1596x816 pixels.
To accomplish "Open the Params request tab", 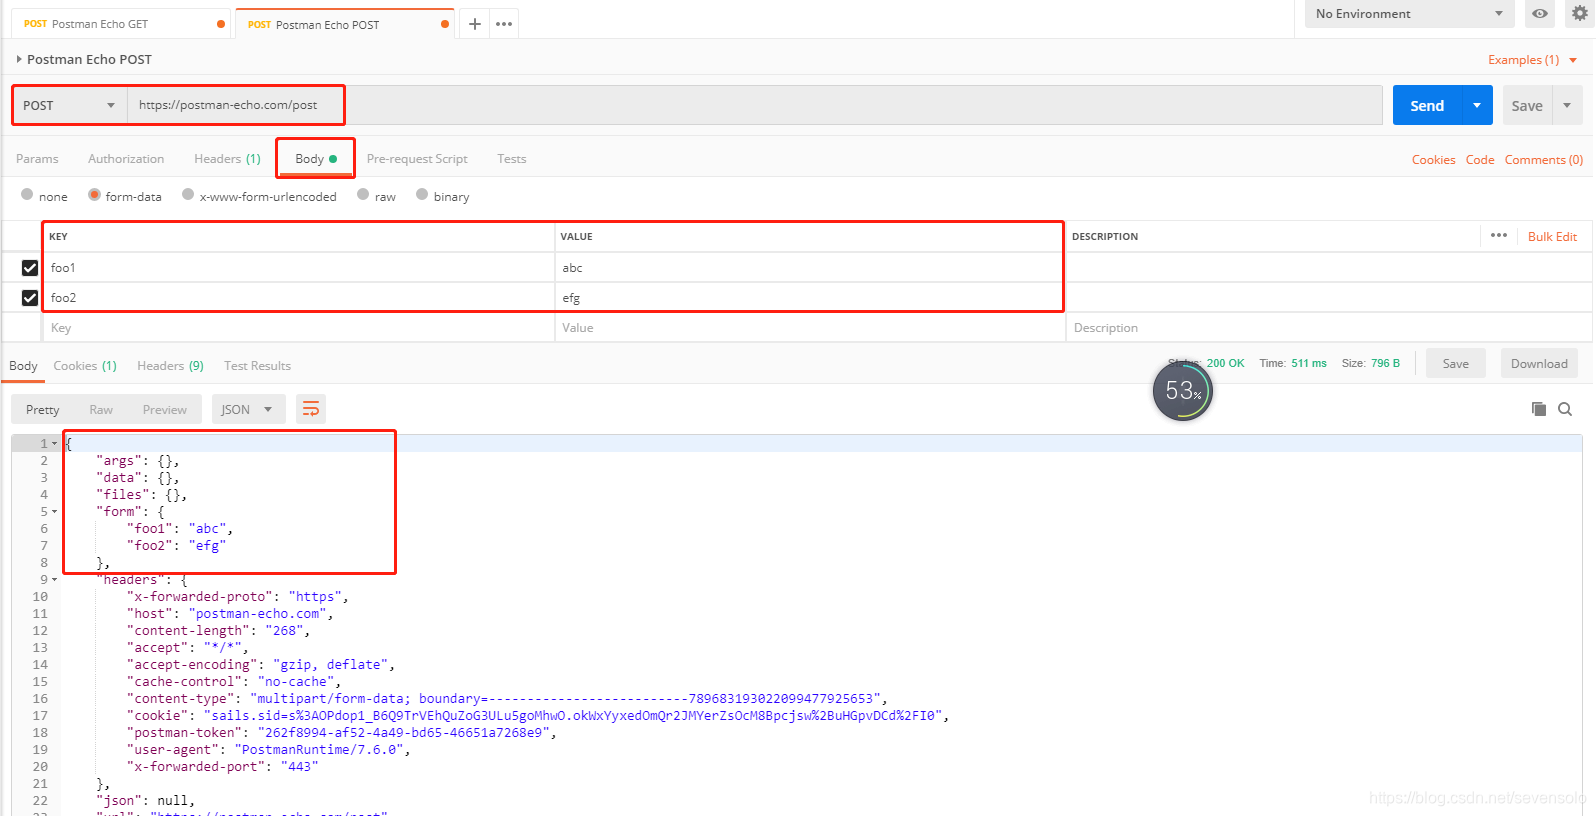I will pos(37,159).
